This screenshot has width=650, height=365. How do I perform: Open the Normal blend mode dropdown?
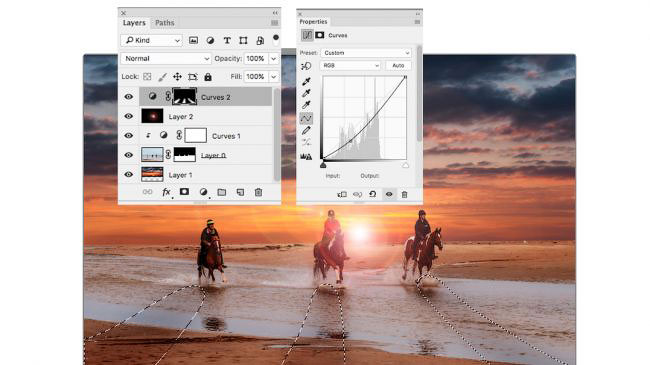pos(166,58)
